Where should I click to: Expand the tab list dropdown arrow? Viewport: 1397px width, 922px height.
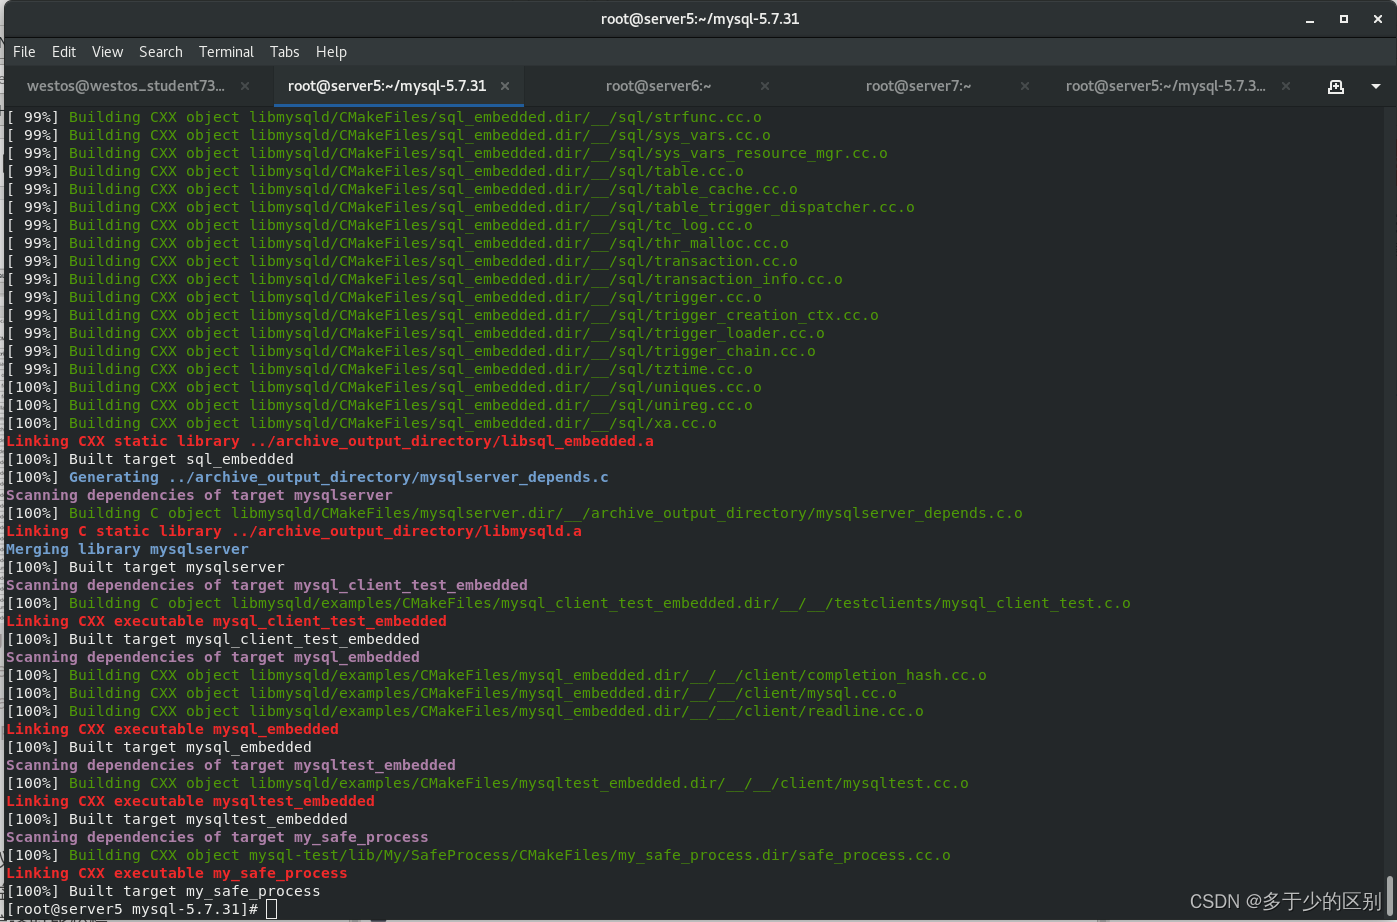[1376, 87]
